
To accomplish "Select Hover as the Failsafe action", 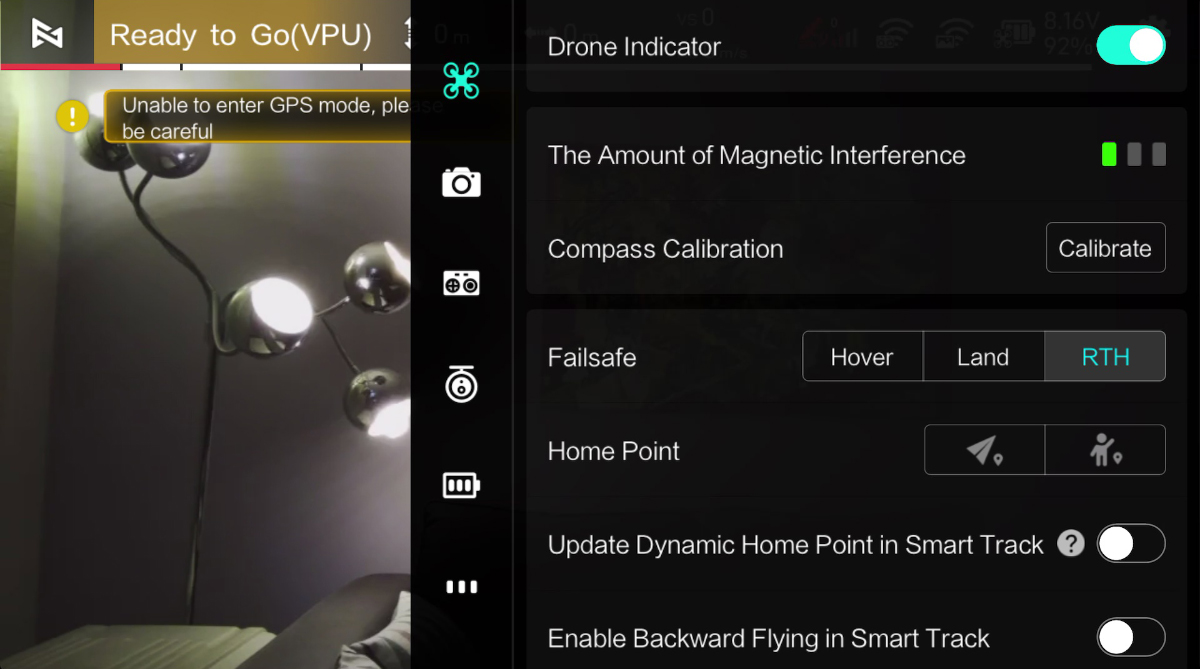I will point(862,357).
